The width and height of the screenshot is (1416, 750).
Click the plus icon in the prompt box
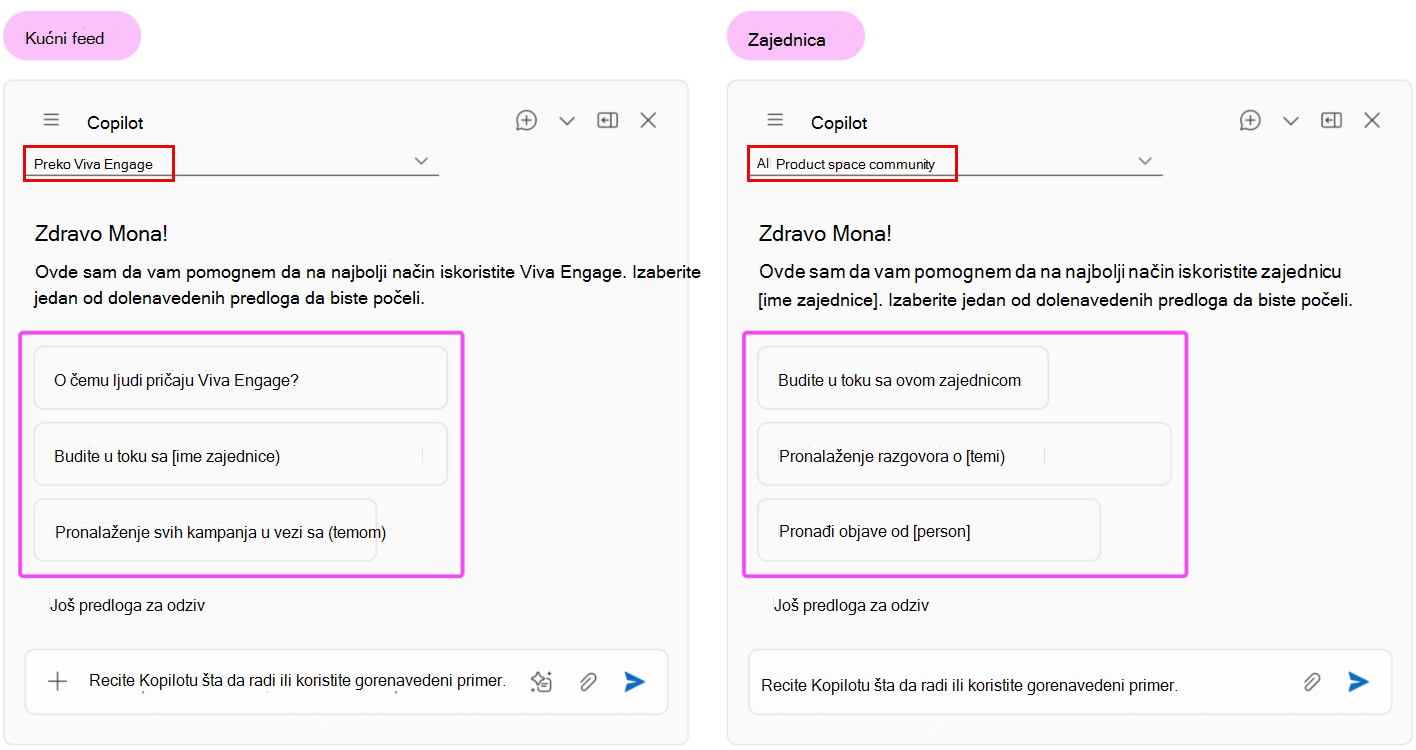coord(58,681)
